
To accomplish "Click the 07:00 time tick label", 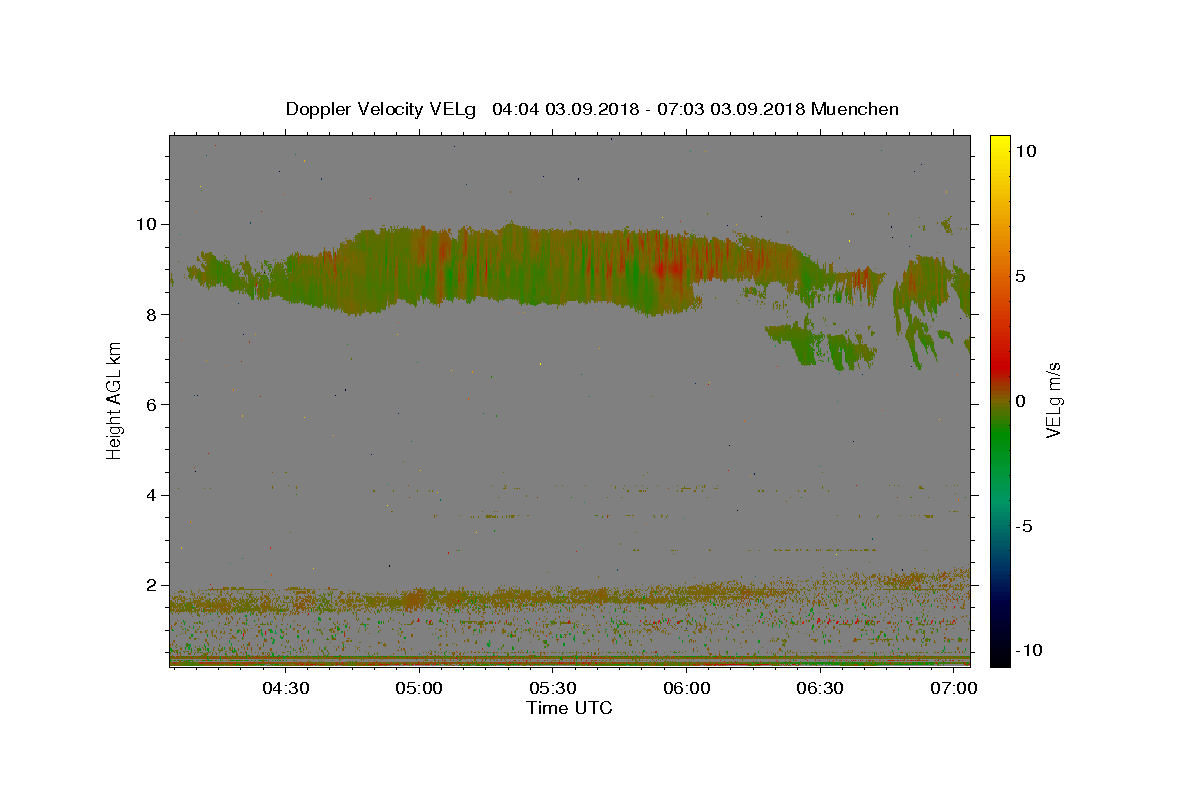I will point(954,689).
